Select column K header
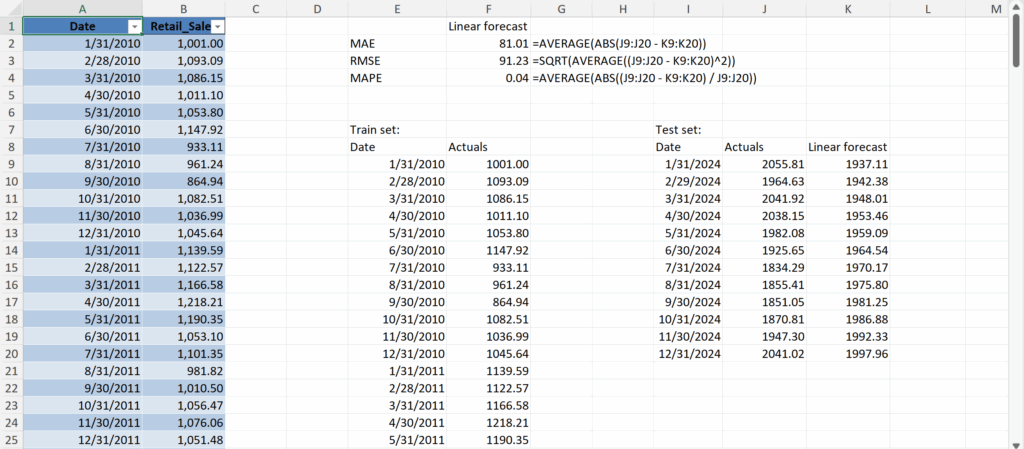The image size is (1024, 449). [848, 9]
